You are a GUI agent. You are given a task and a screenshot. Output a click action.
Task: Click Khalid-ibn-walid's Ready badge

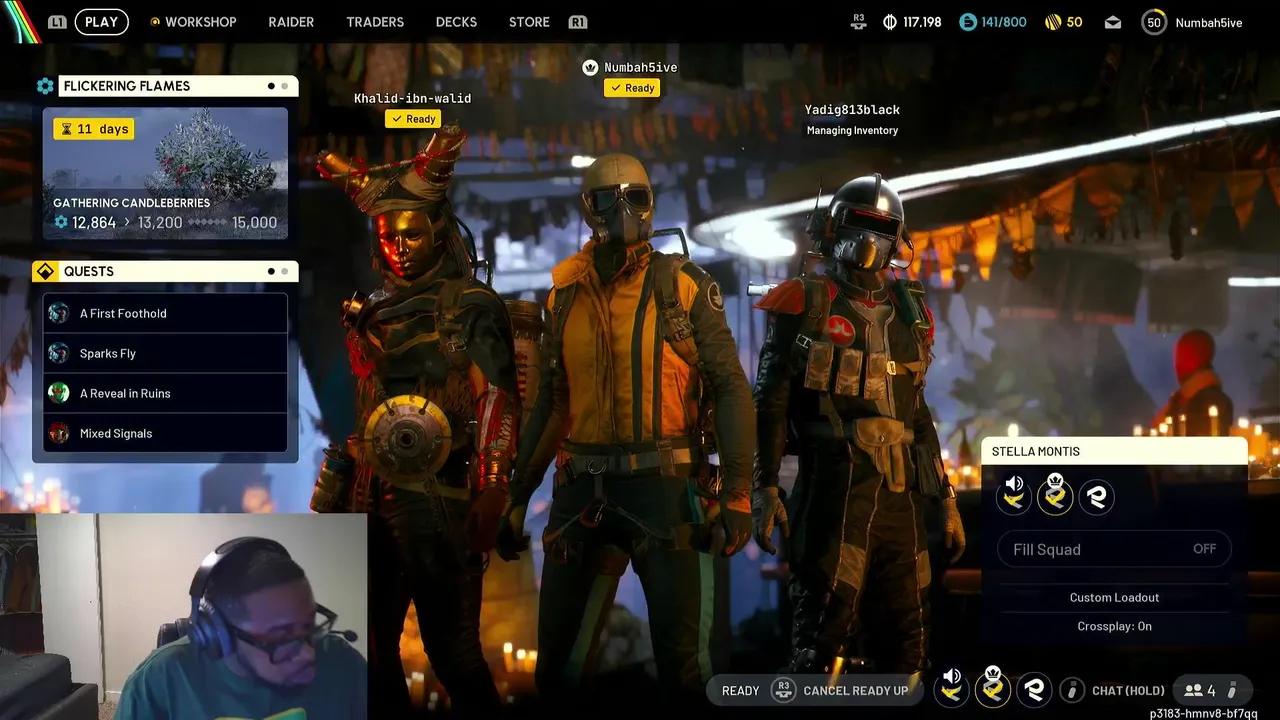(x=413, y=119)
